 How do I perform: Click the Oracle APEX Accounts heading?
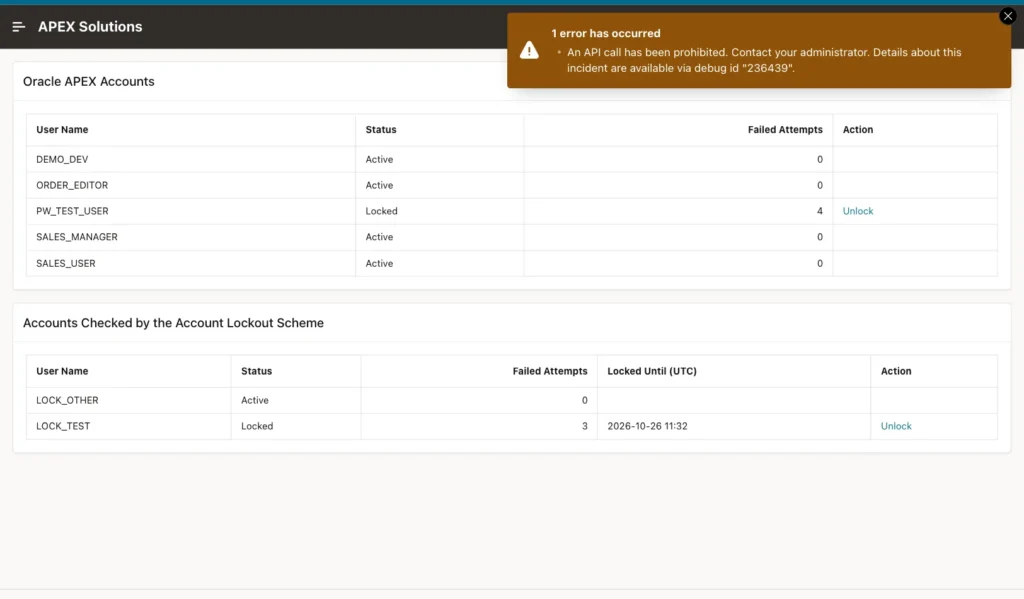(89, 82)
